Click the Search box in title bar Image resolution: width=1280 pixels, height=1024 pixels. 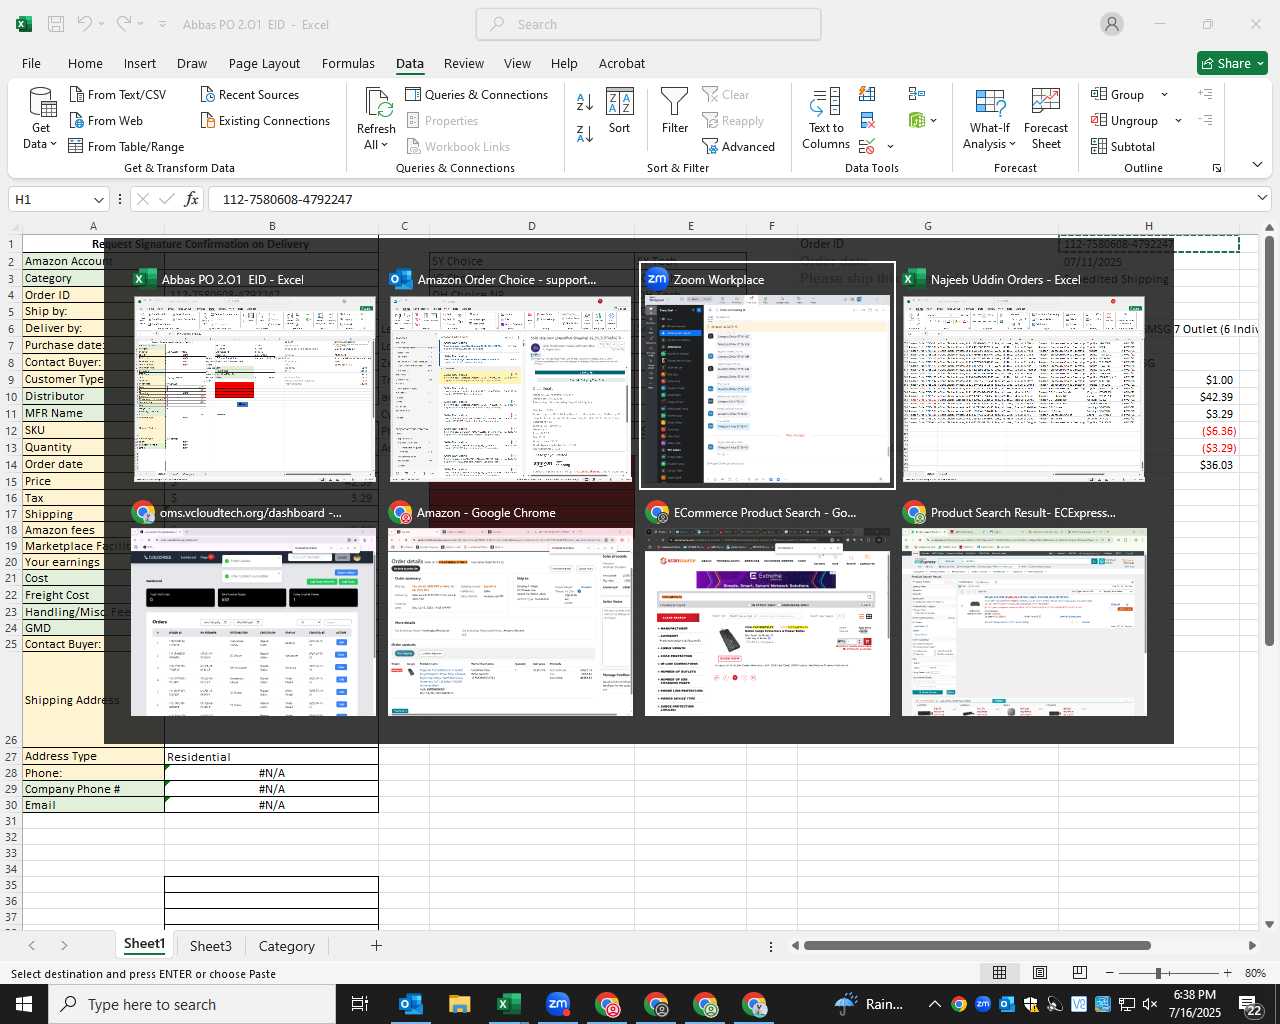click(x=648, y=24)
